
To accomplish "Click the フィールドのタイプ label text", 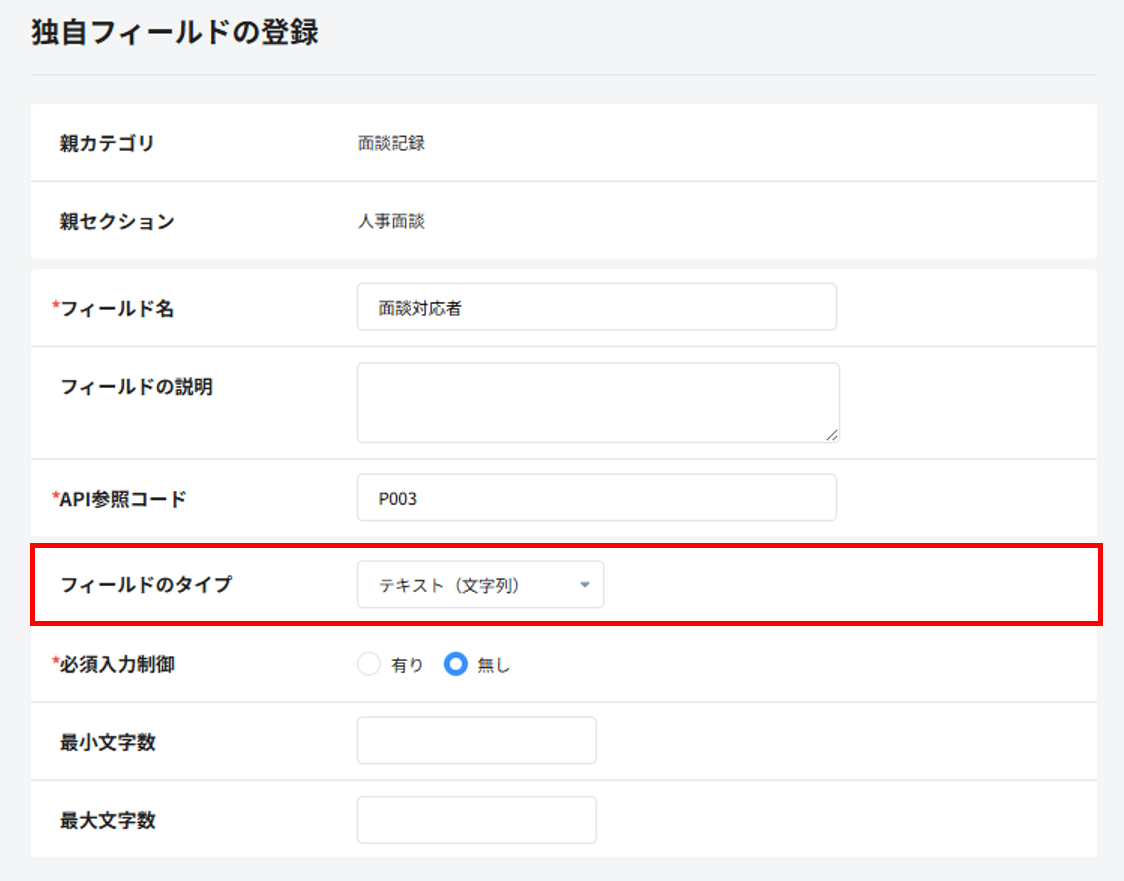I will click(146, 585).
